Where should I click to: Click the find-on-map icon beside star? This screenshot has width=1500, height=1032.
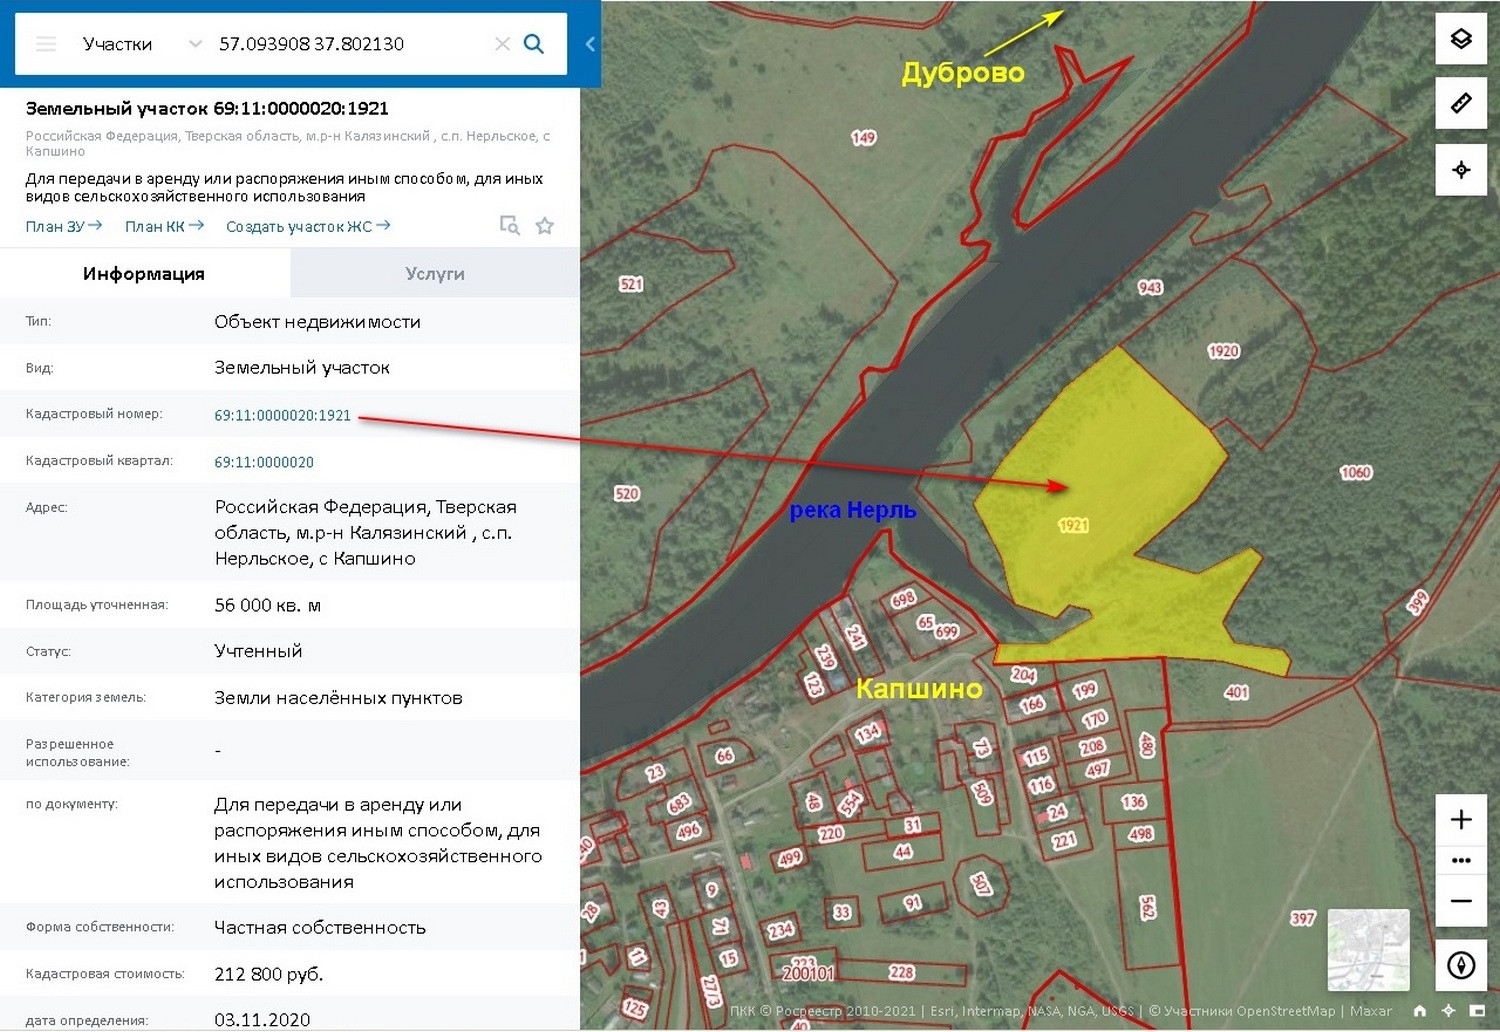510,226
